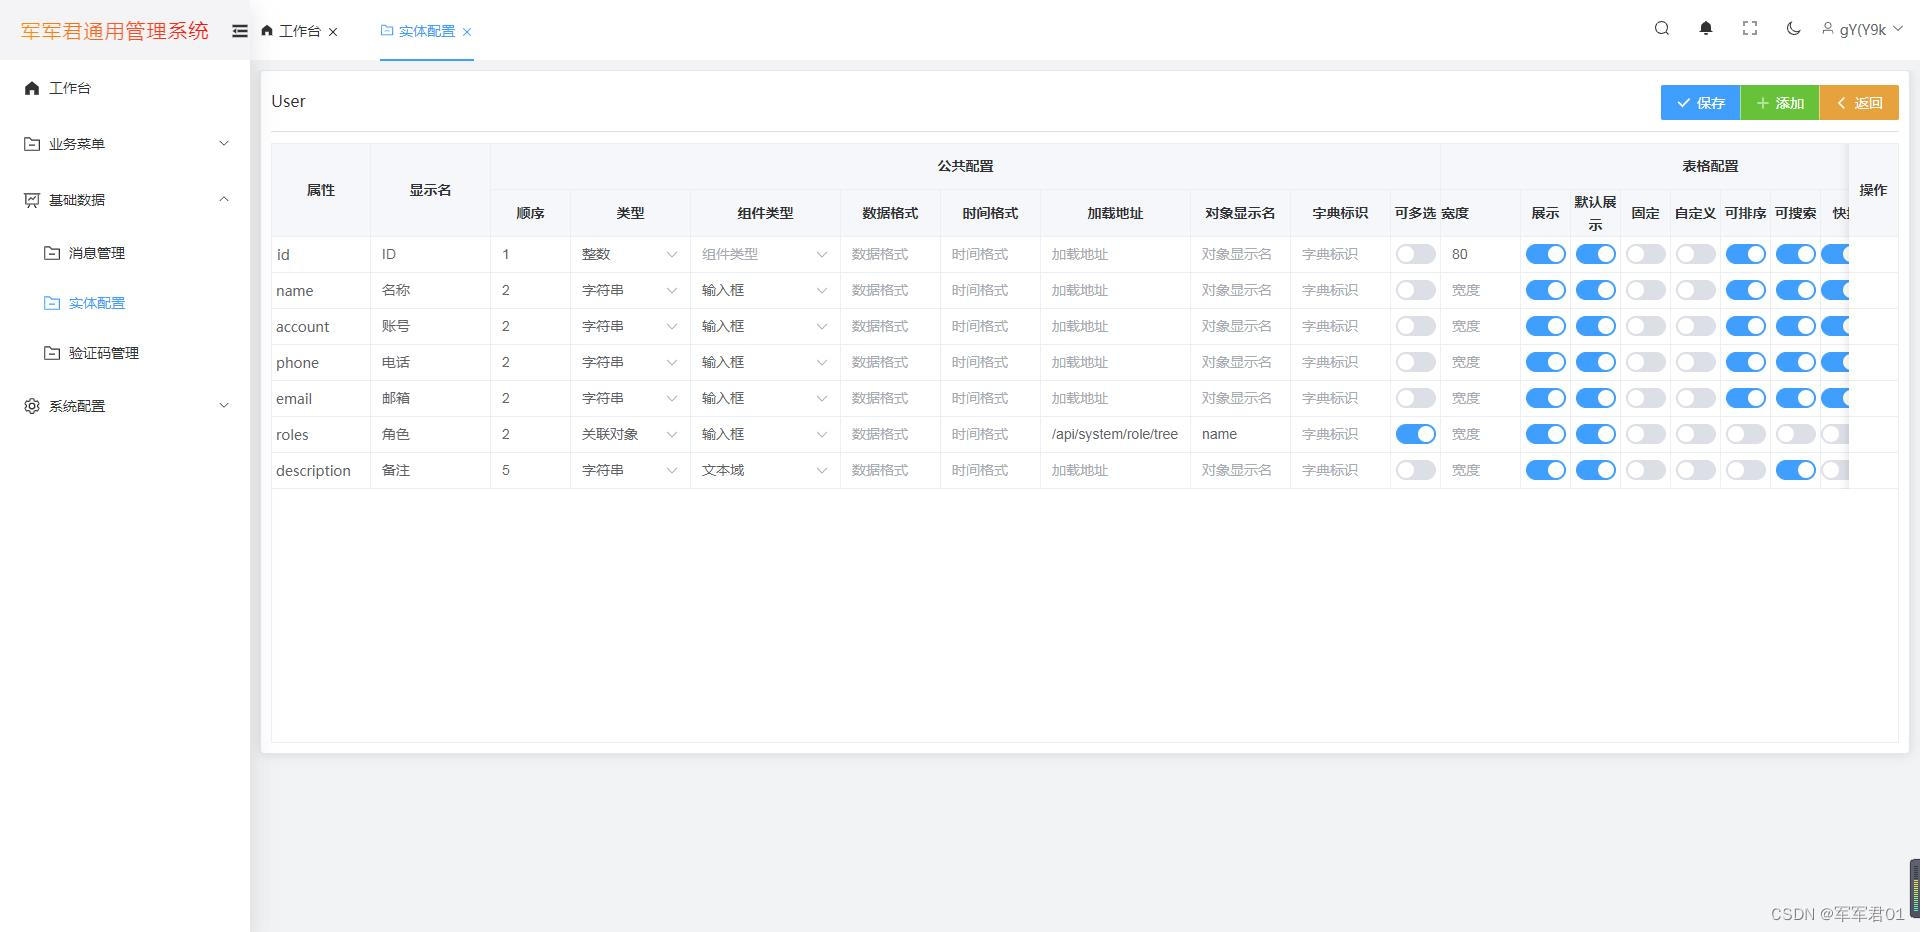Click the 基础数据 icon in sidebar
1920x932 pixels.
[x=32, y=200]
